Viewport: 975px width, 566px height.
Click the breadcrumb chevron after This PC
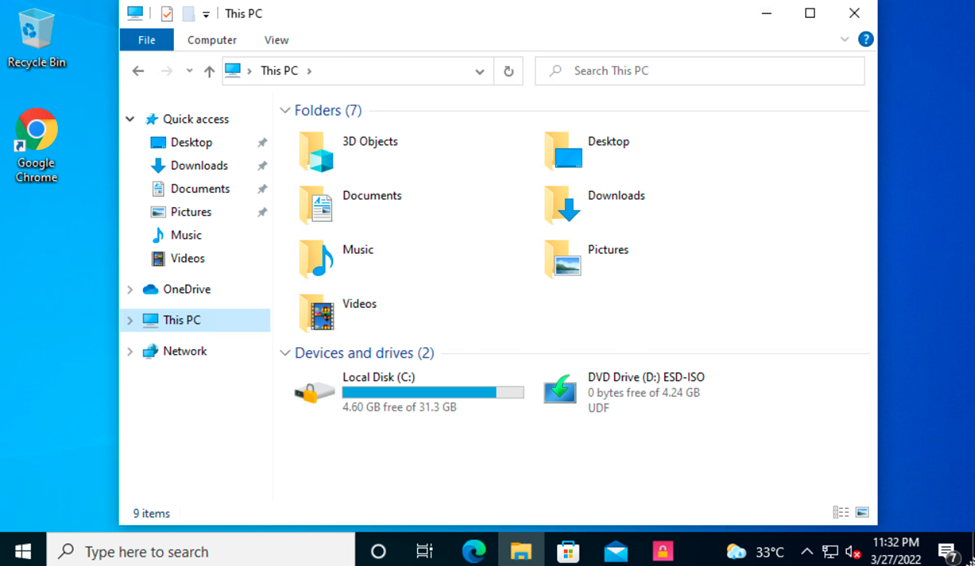(309, 71)
